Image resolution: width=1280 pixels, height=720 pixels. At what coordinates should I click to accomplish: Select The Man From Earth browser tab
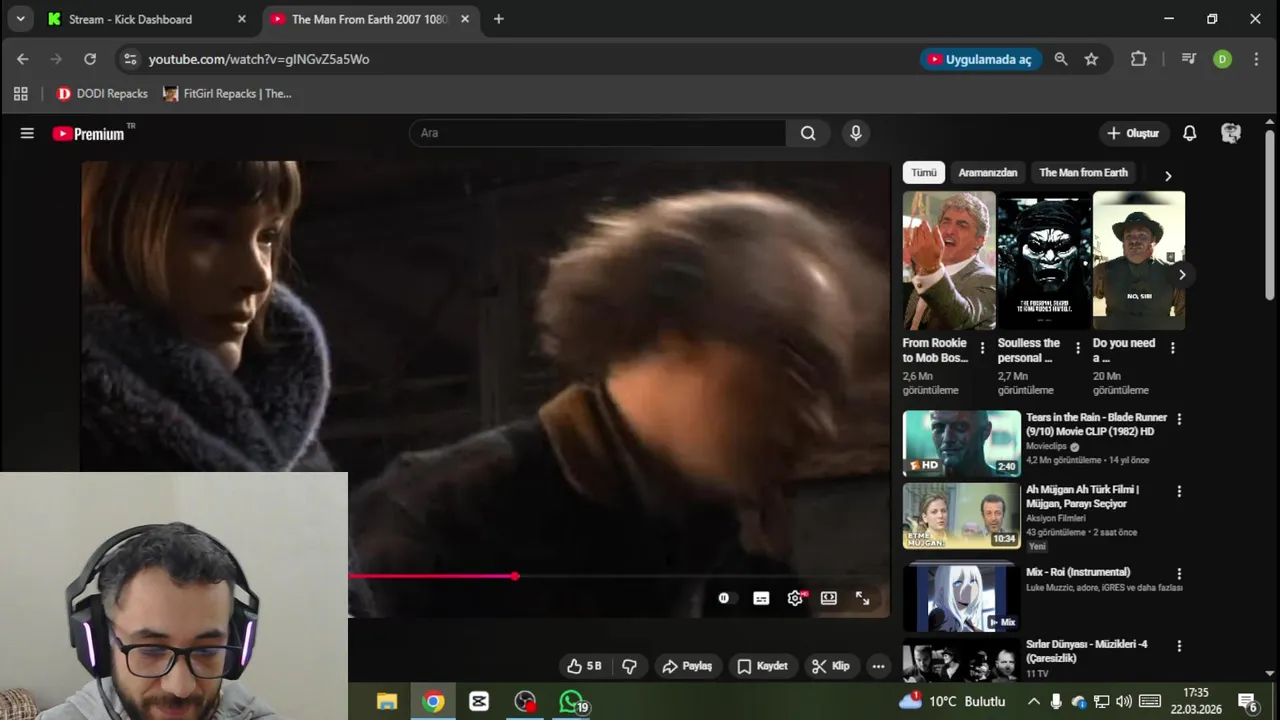pyautogui.click(x=370, y=19)
